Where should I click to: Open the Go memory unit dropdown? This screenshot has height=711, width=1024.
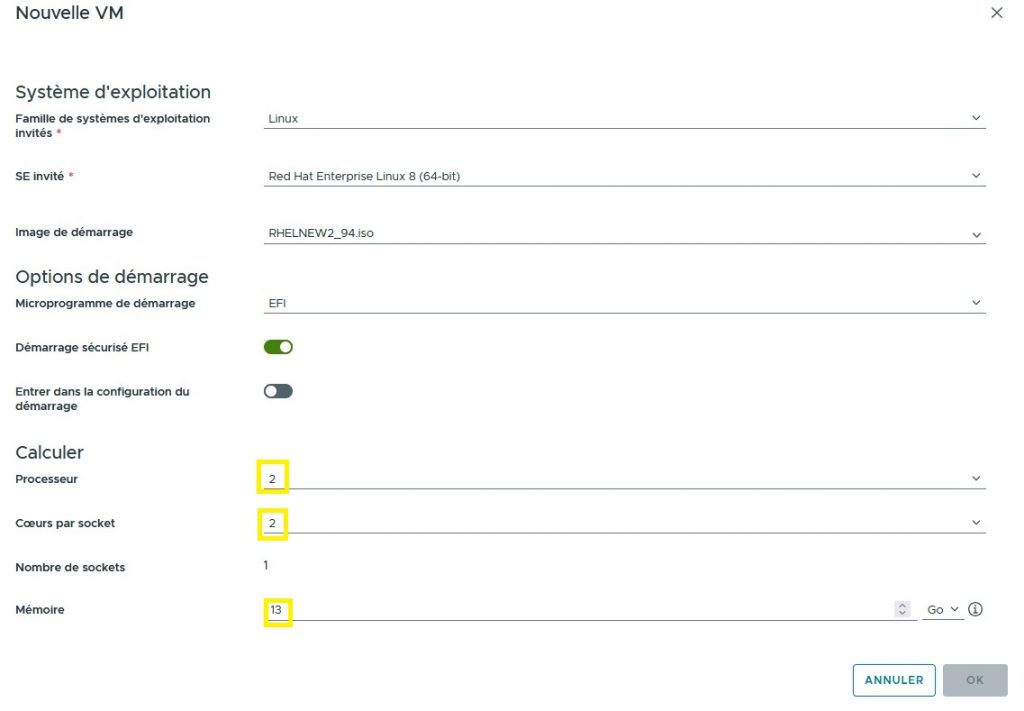pyautogui.click(x=942, y=609)
